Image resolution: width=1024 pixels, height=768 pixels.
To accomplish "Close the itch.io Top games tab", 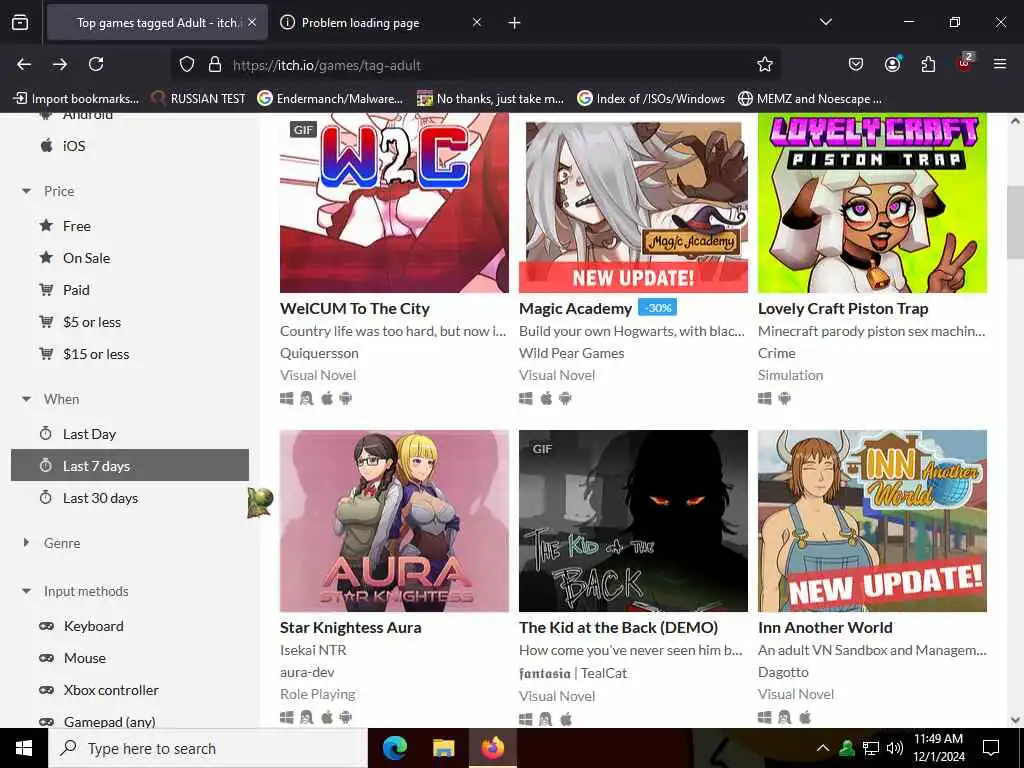I will click(252, 22).
